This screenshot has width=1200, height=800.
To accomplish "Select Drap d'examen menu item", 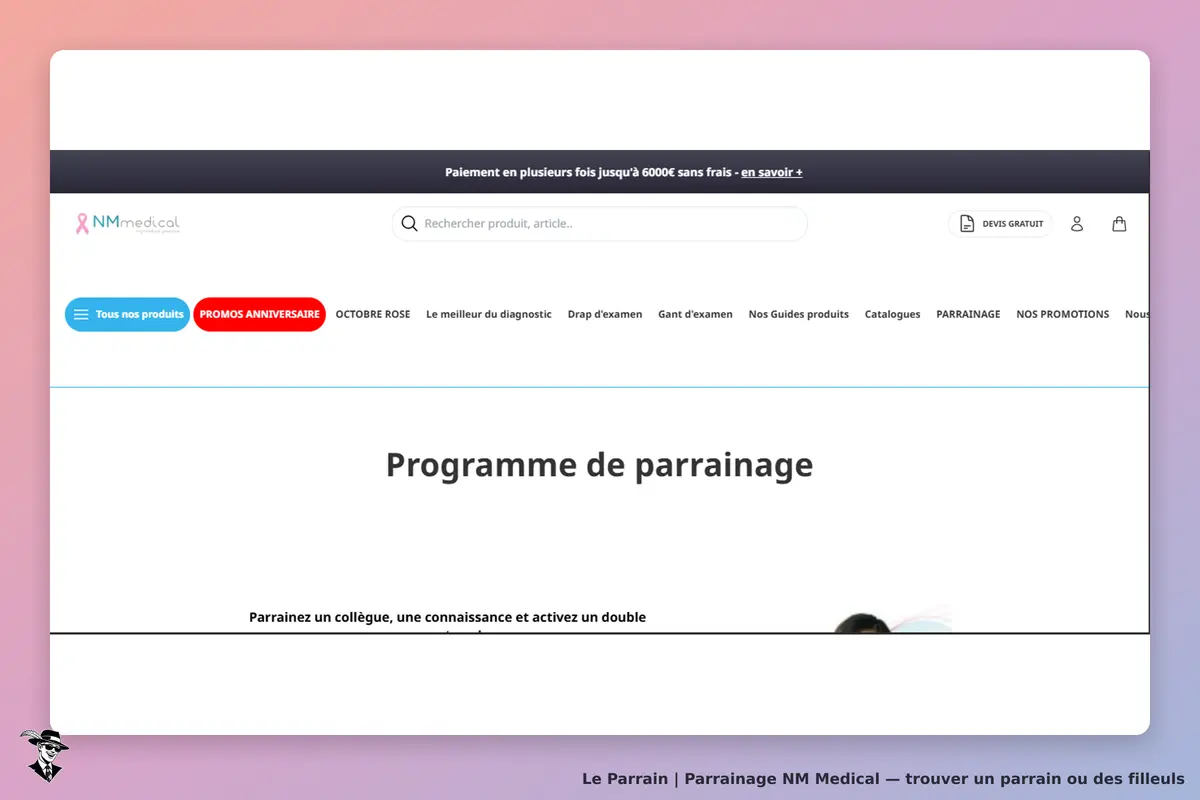I will pos(605,314).
